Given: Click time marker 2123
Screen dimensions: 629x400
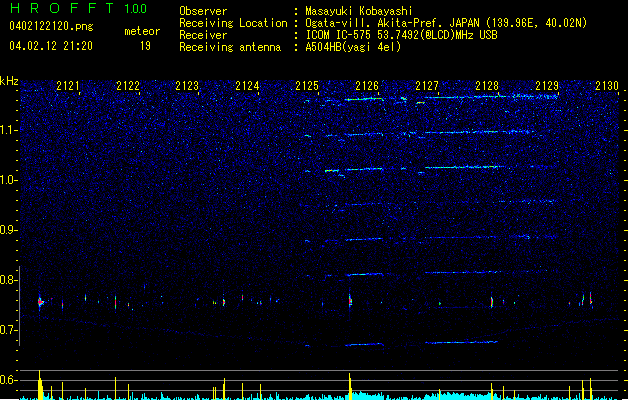Looking at the screenshot, I should click(x=187, y=86).
